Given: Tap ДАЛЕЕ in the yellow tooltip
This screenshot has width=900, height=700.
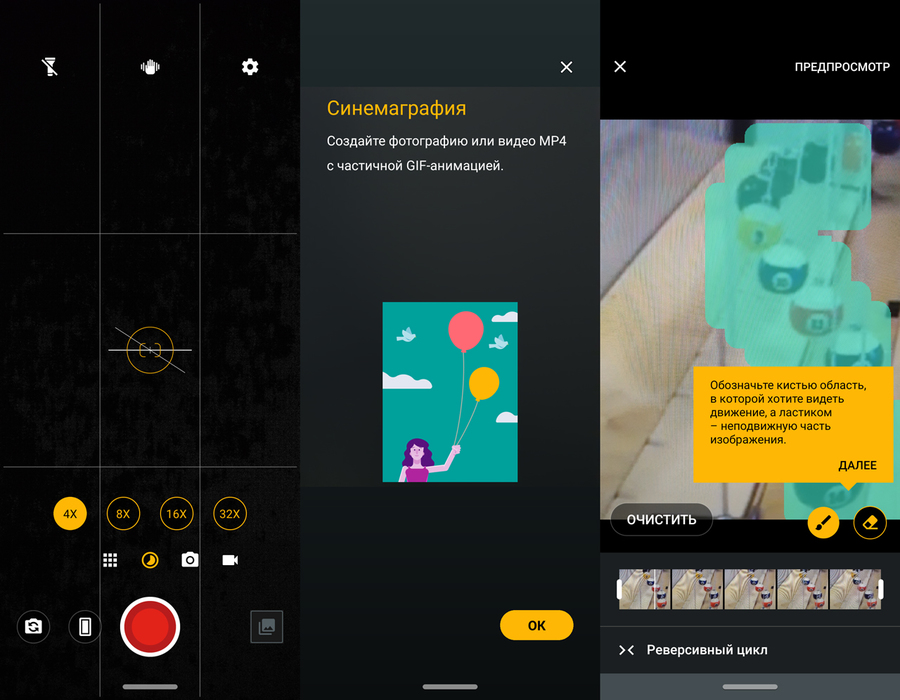Looking at the screenshot, I should (x=858, y=465).
